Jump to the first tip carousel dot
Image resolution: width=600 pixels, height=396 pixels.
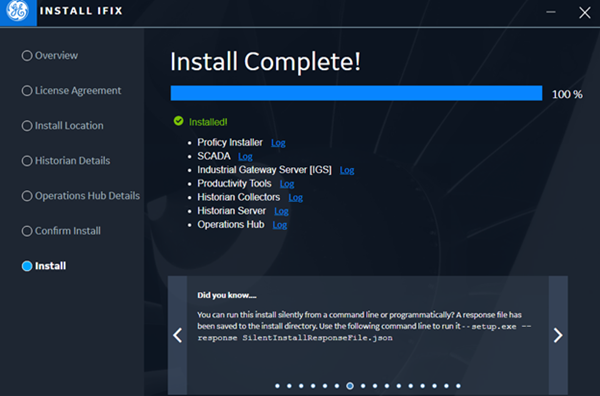[x=277, y=386]
